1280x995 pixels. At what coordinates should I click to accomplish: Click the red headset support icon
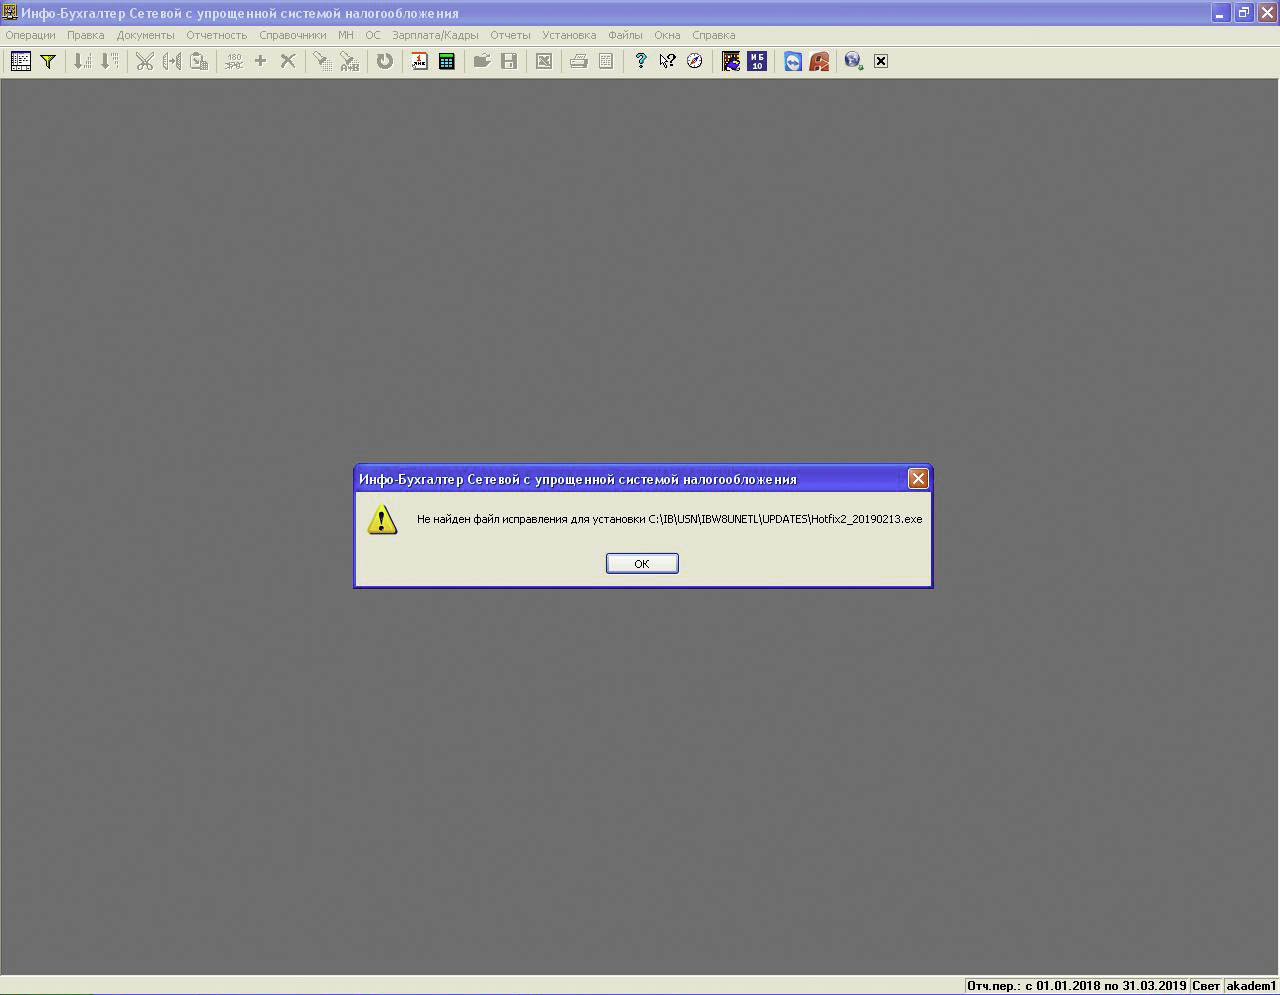[819, 61]
